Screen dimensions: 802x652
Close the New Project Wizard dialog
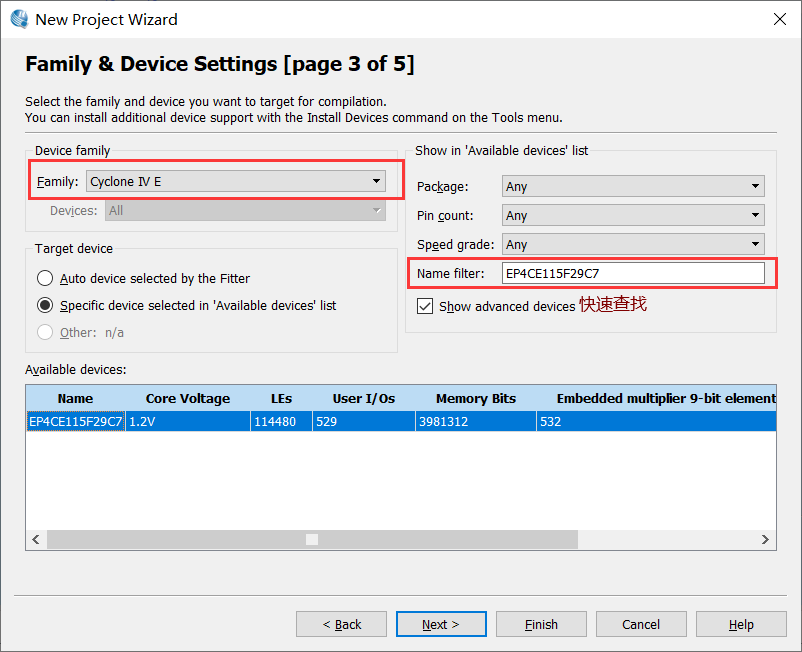pyautogui.click(x=779, y=19)
